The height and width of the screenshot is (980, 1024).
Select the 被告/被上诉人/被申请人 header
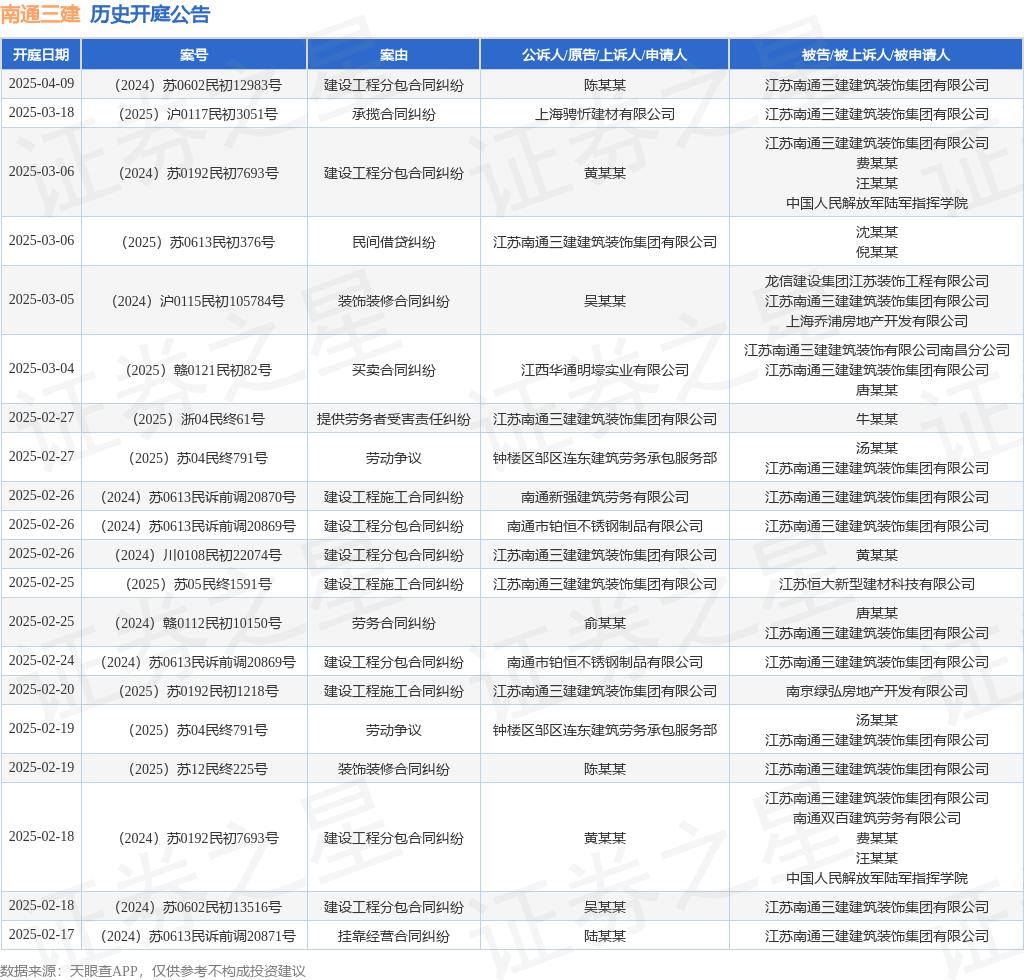[876, 55]
